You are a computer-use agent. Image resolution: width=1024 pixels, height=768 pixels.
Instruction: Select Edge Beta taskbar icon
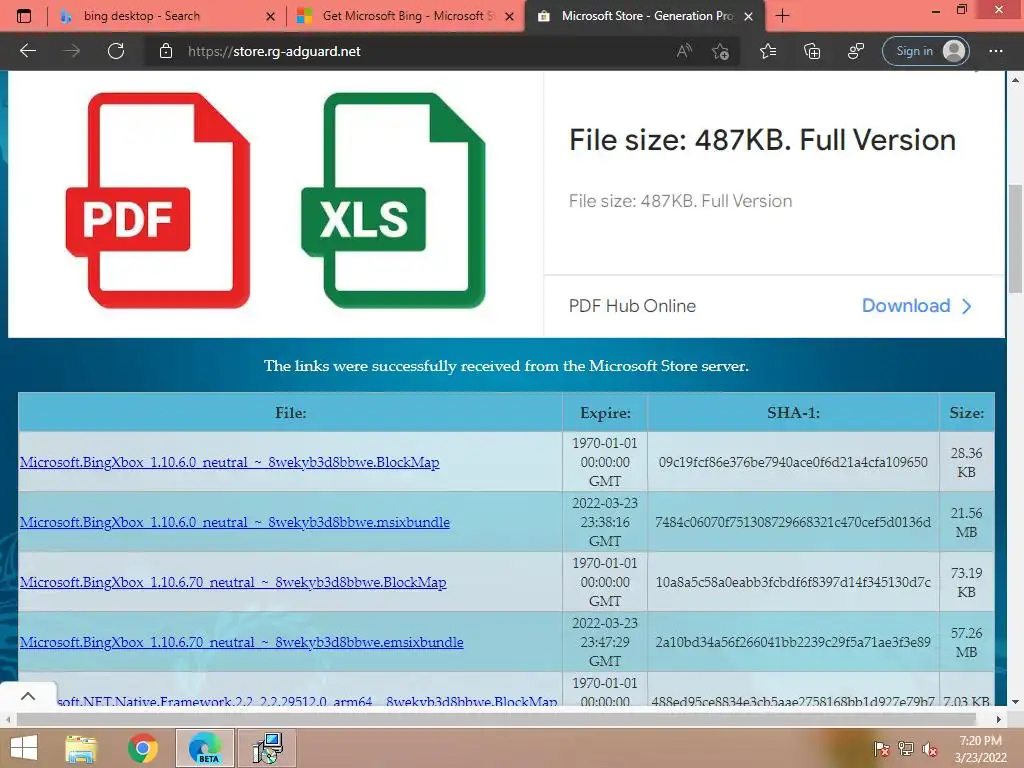point(204,748)
